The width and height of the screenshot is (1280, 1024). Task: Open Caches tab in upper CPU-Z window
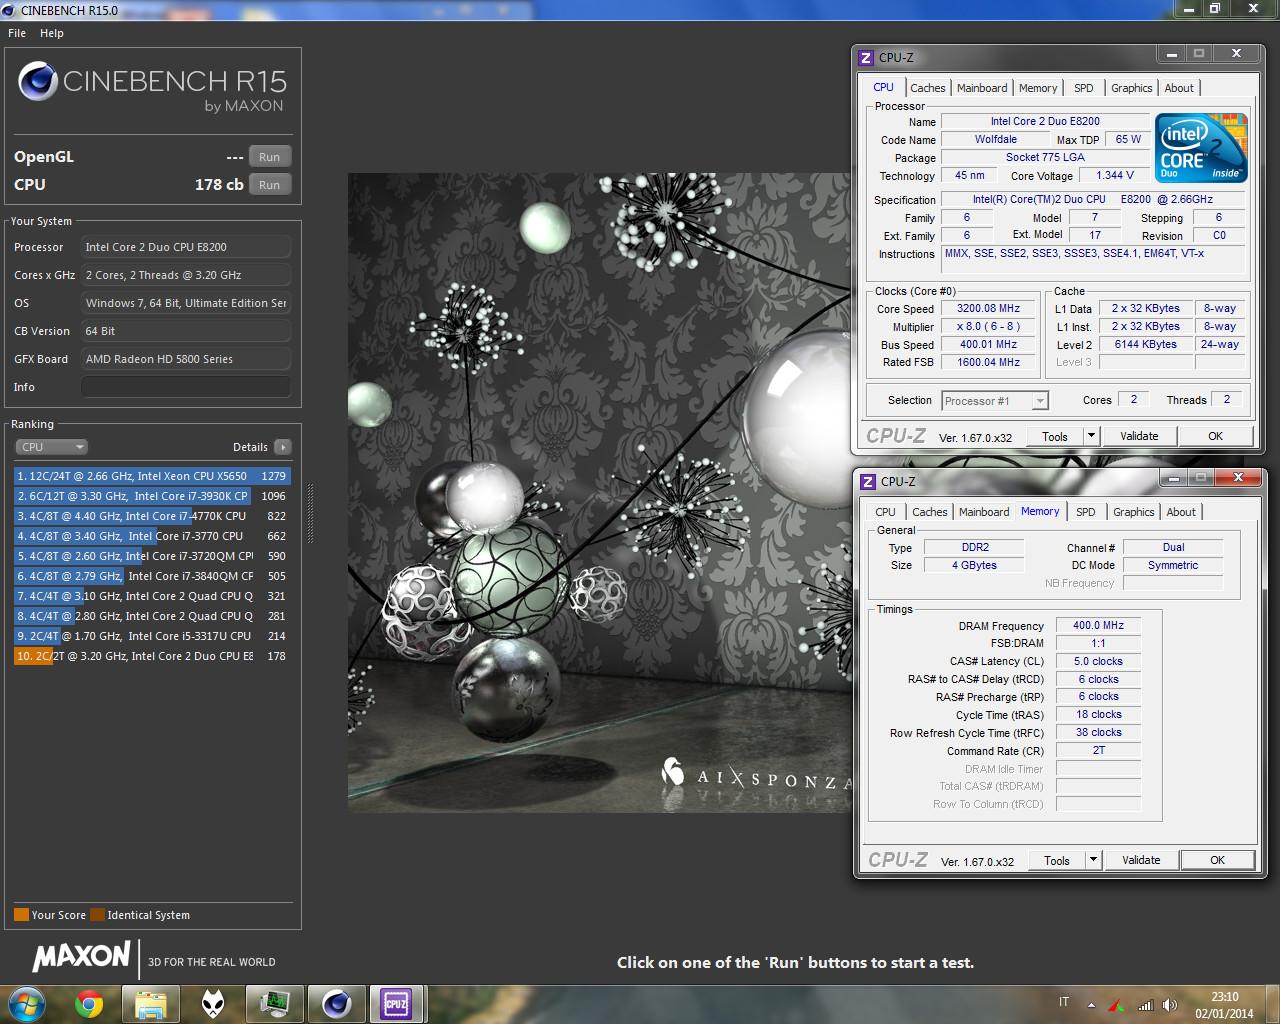tap(928, 88)
